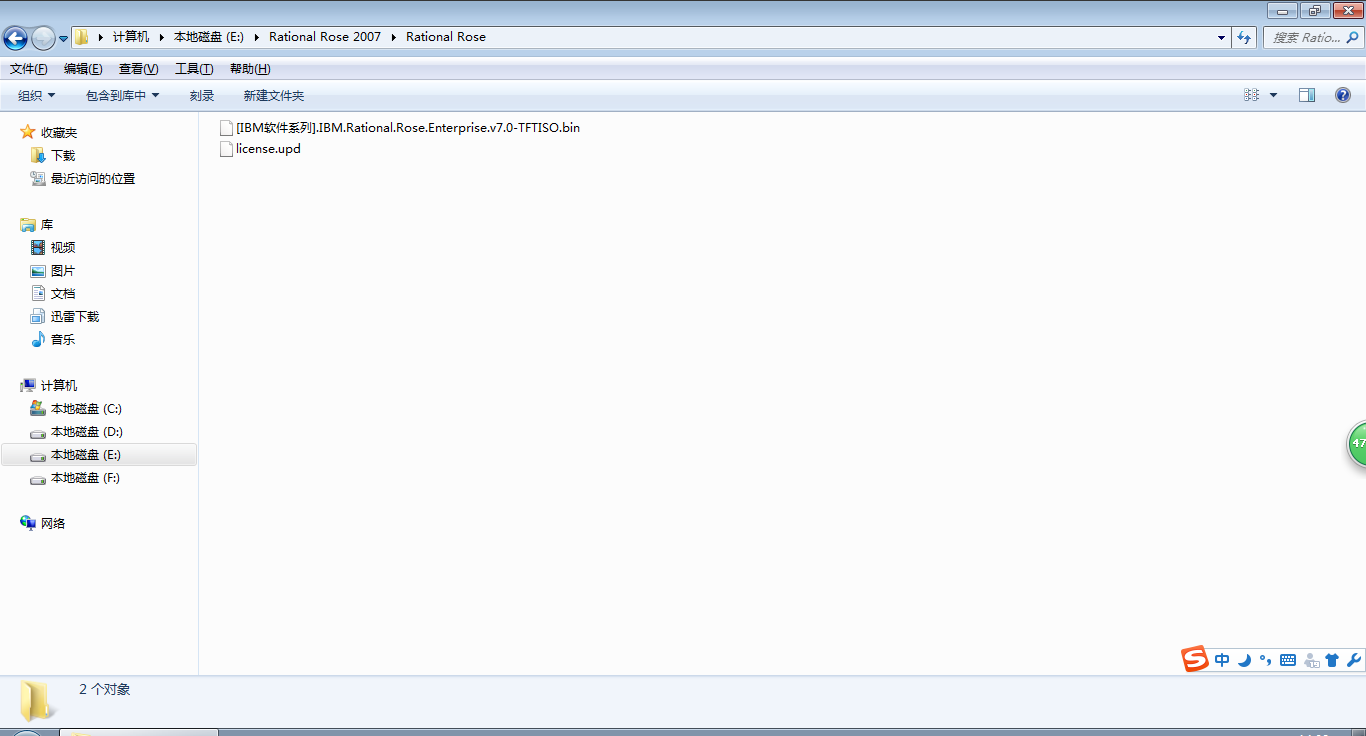1366x736 pixels.
Task: Toggle the moon half-width/full-width icon
Action: 1244,660
